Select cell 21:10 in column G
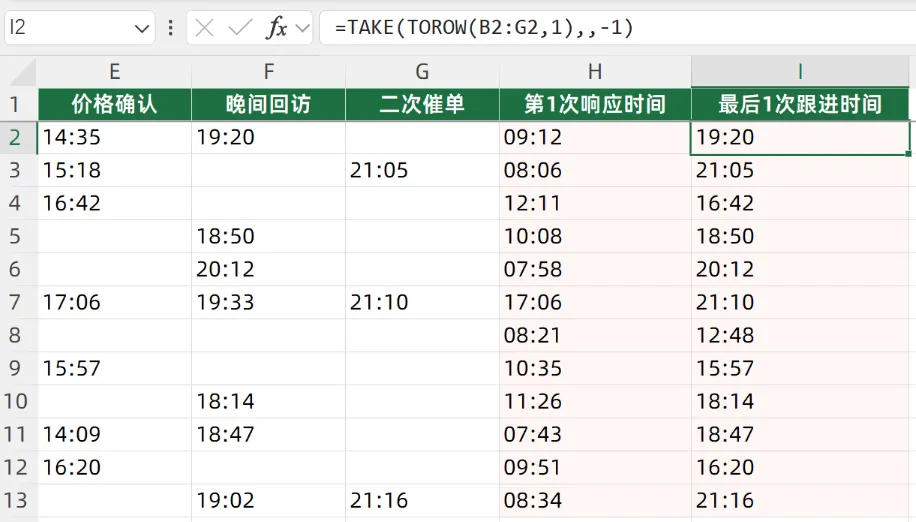 click(422, 302)
